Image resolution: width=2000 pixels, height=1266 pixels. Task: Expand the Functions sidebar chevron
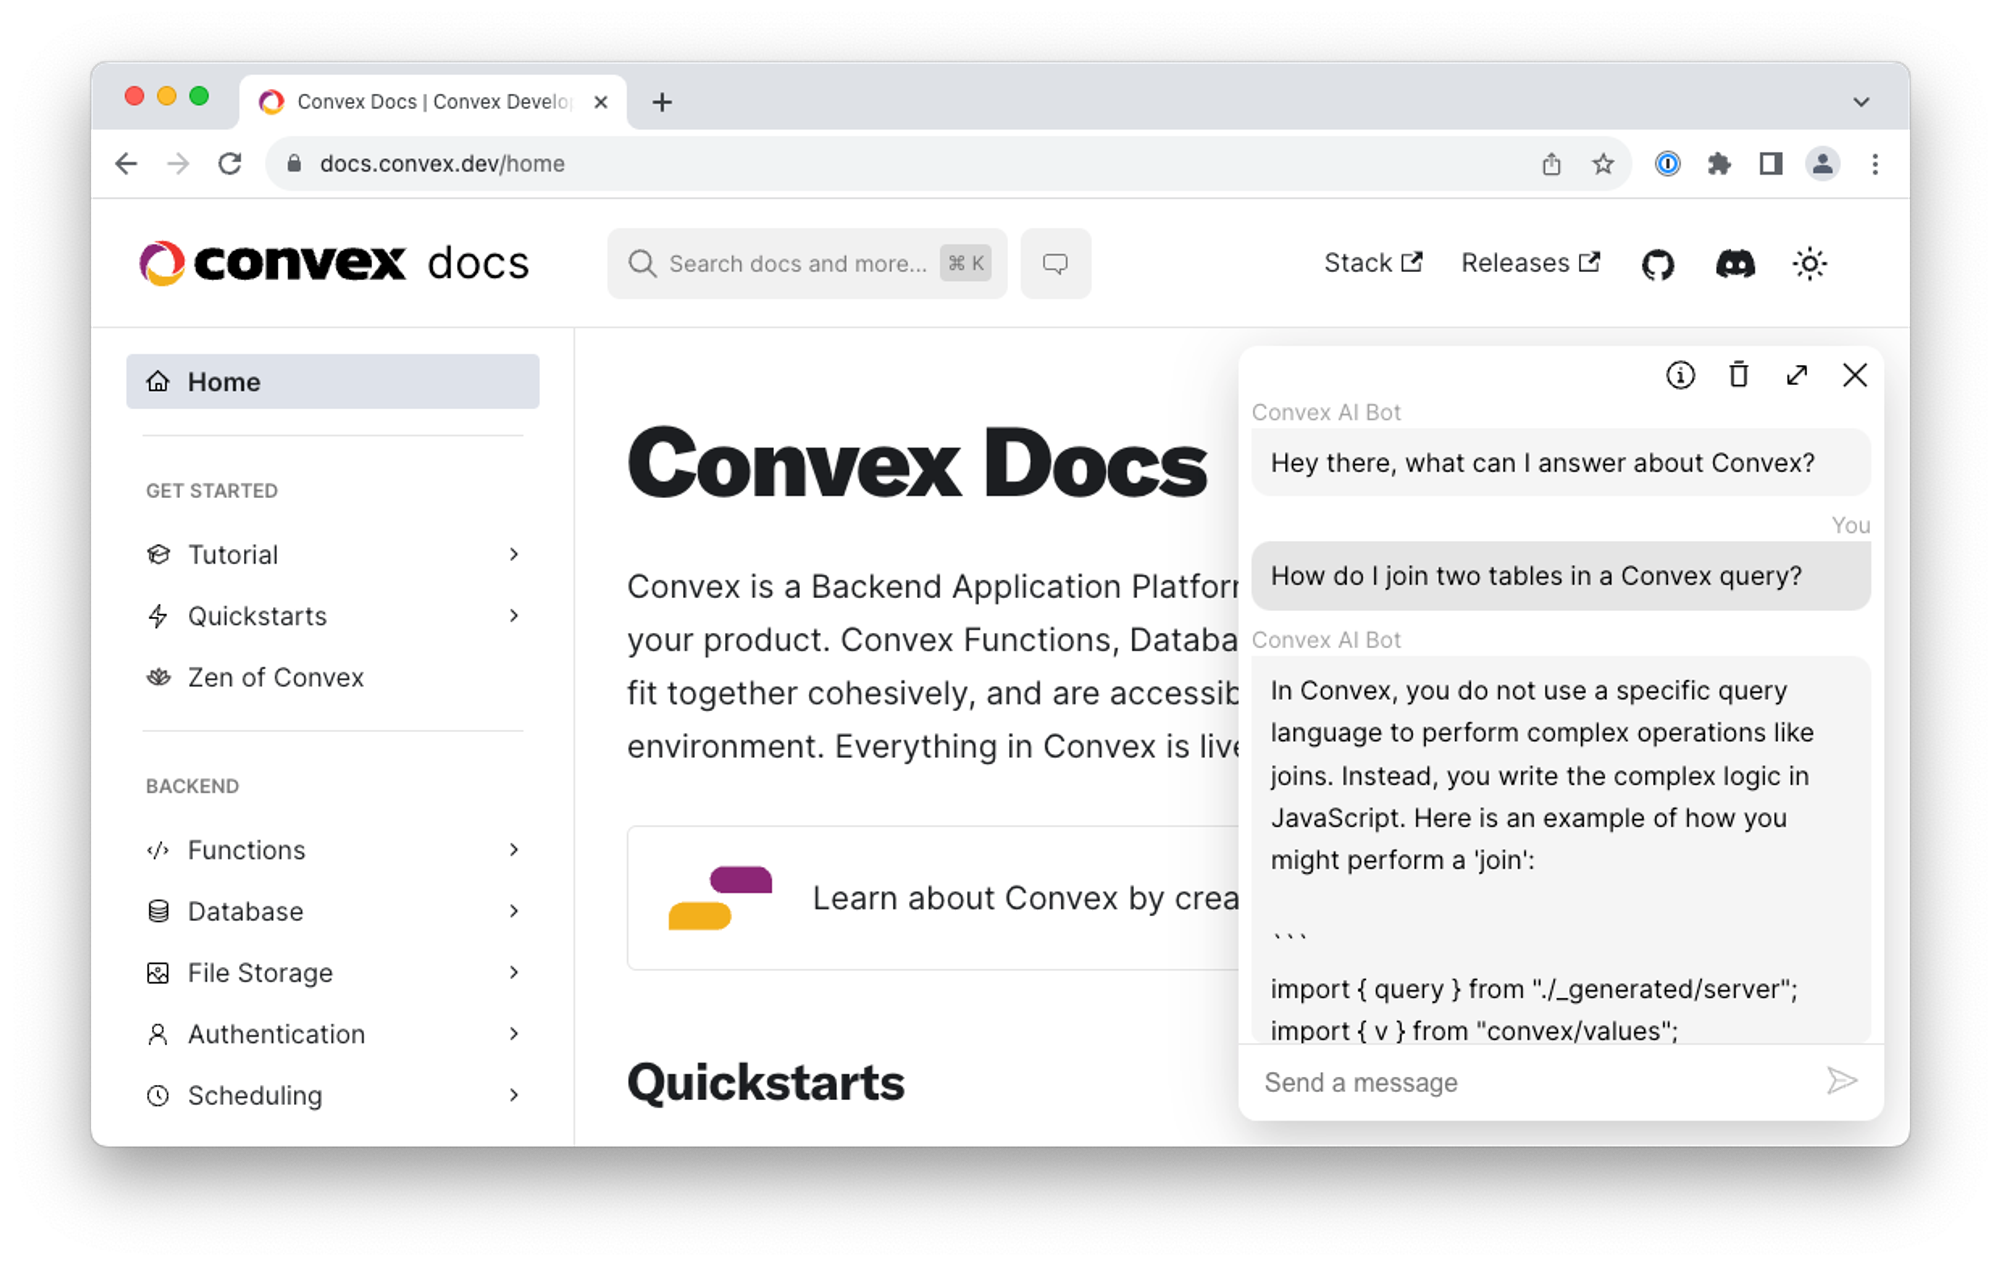point(513,850)
